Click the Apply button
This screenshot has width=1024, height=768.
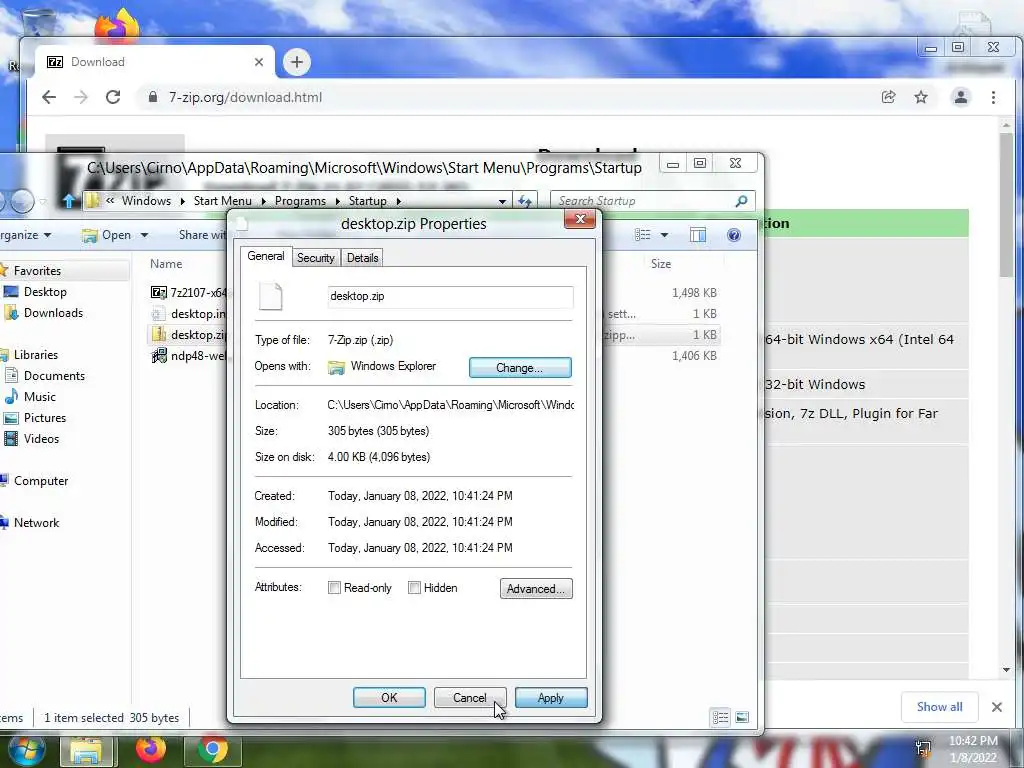coord(551,697)
